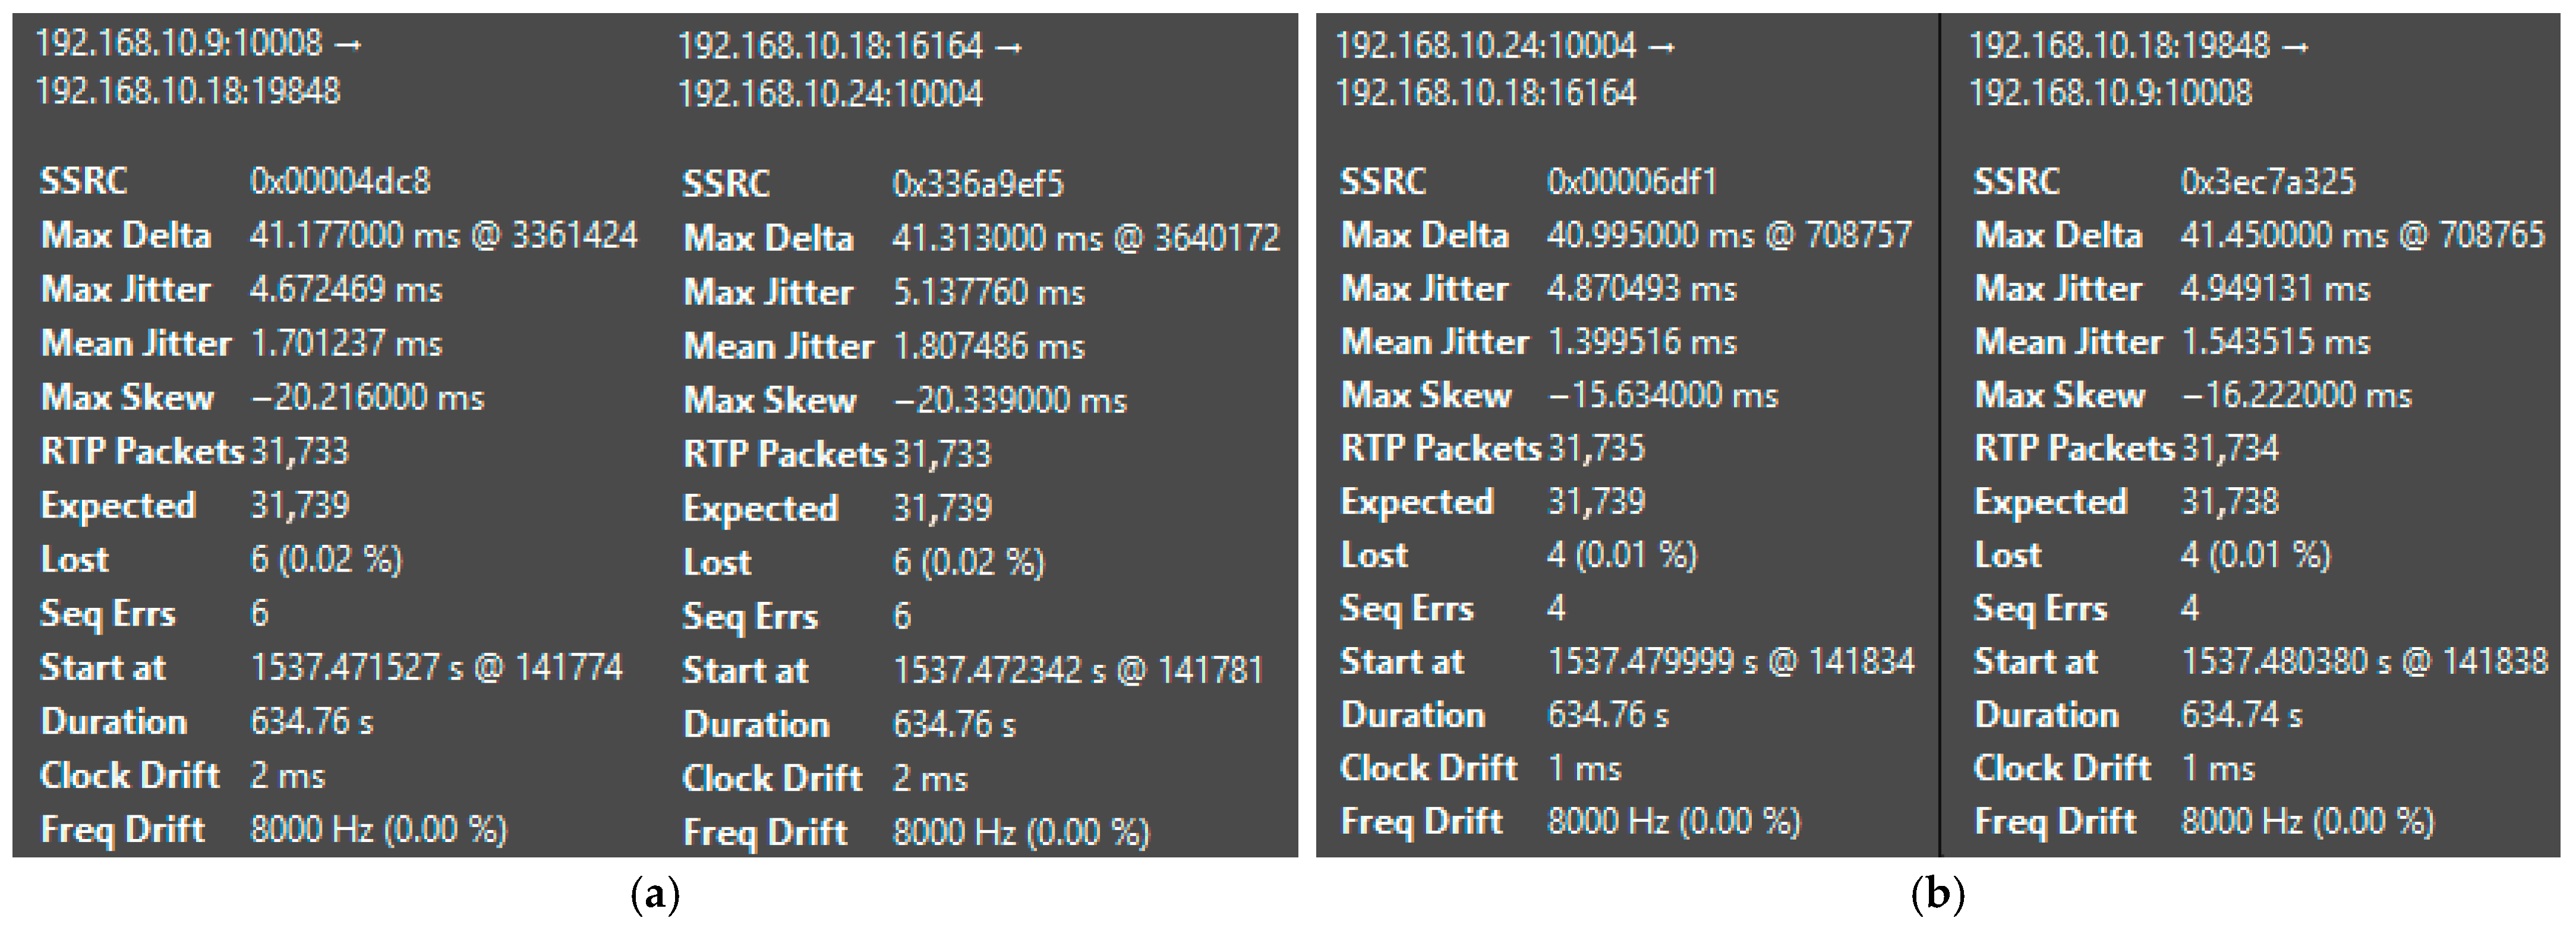This screenshot has height=940, width=2576.
Task: Click figure label (a) below panel
Action: [x=655, y=893]
